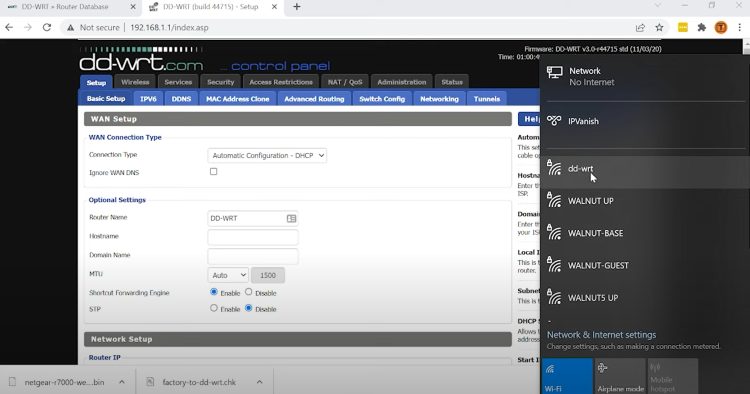Click the IPVanish VPN connection

[x=645, y=121]
